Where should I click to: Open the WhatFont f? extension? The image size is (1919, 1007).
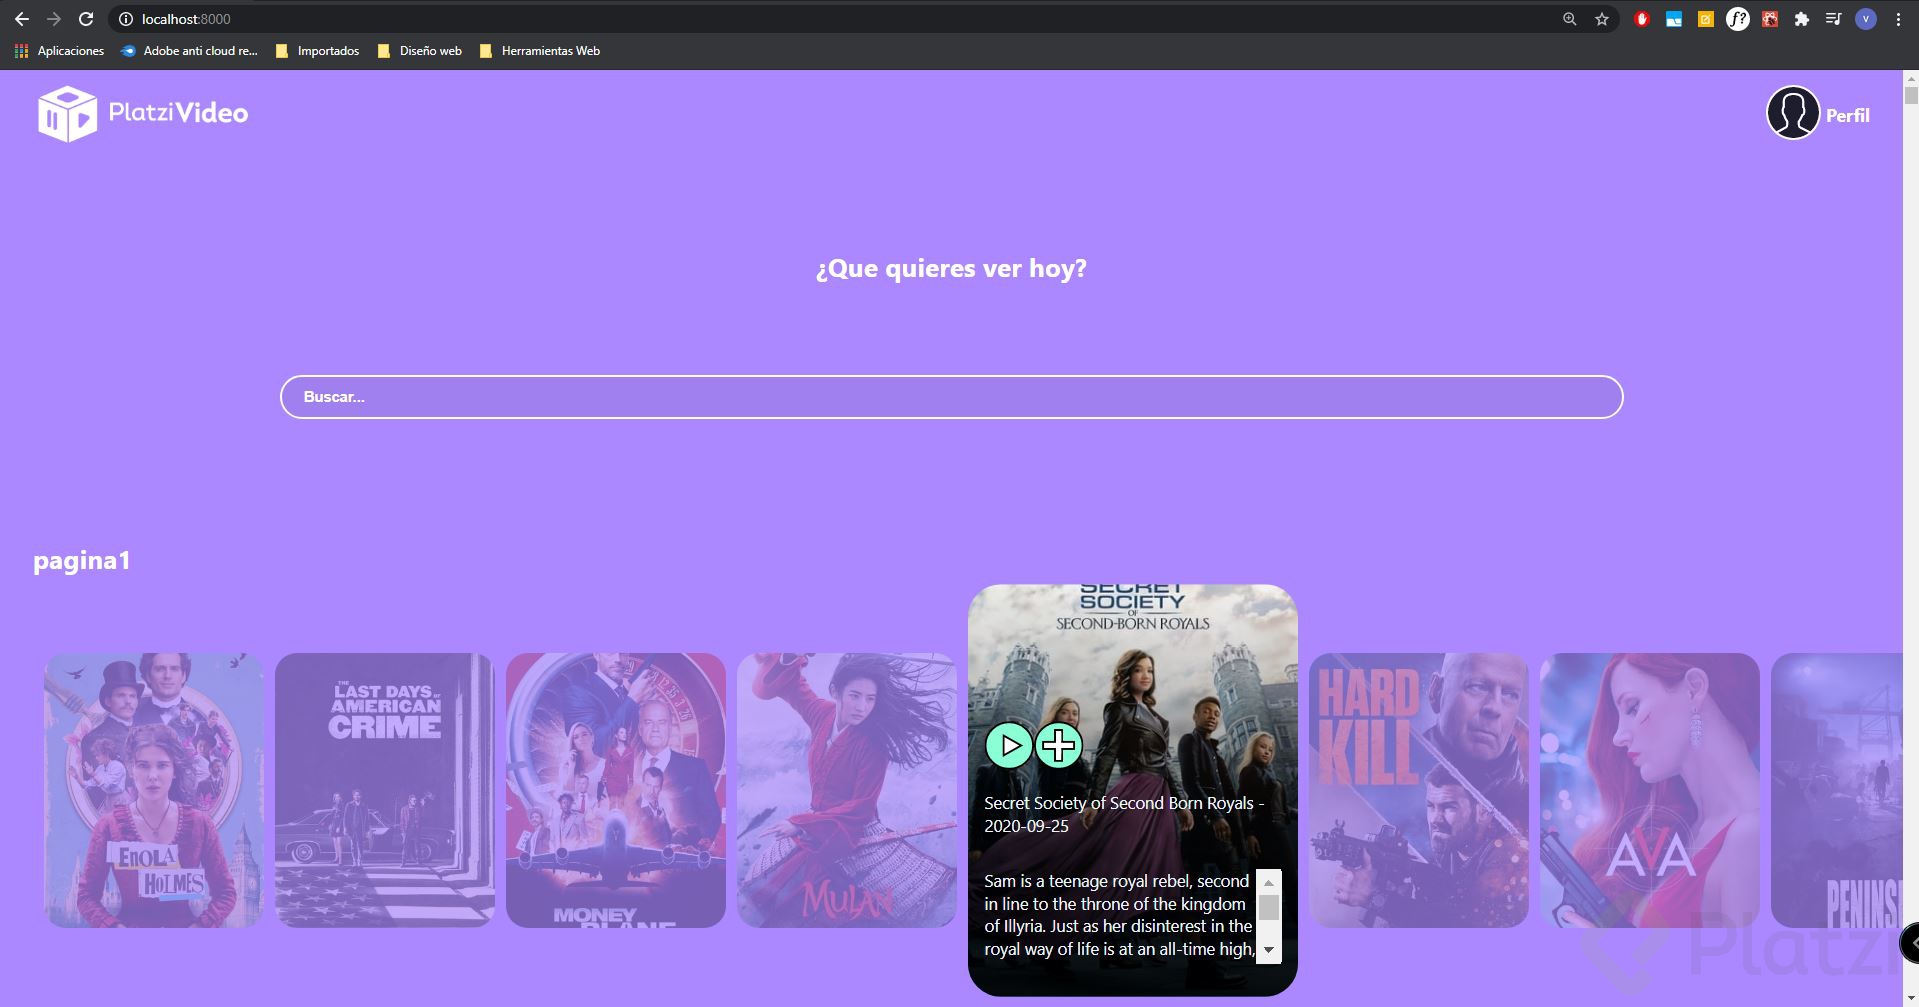pos(1738,19)
